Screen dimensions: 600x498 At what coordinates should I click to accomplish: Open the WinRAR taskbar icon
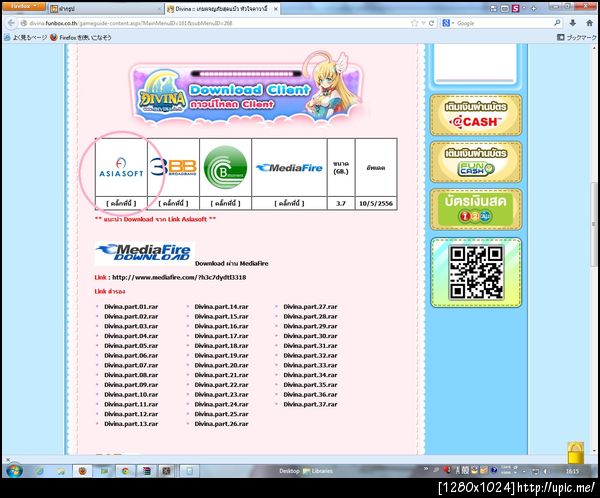tap(146, 471)
